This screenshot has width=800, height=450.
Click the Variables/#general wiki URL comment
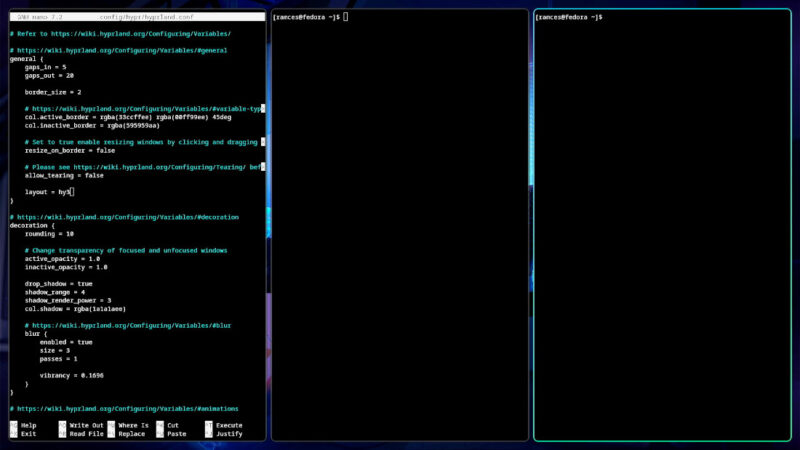118,51
